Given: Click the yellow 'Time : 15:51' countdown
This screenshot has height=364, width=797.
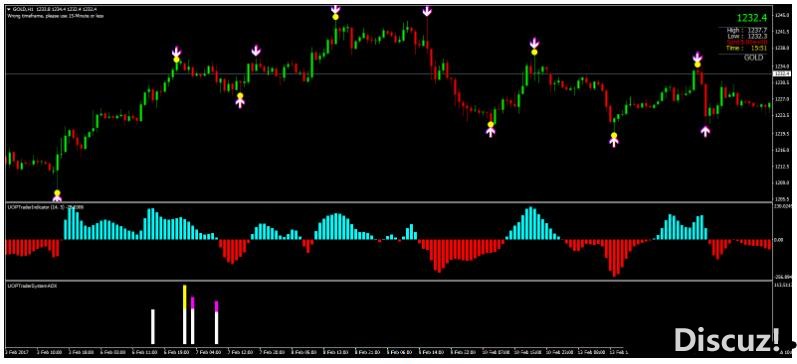Looking at the screenshot, I should 747,48.
